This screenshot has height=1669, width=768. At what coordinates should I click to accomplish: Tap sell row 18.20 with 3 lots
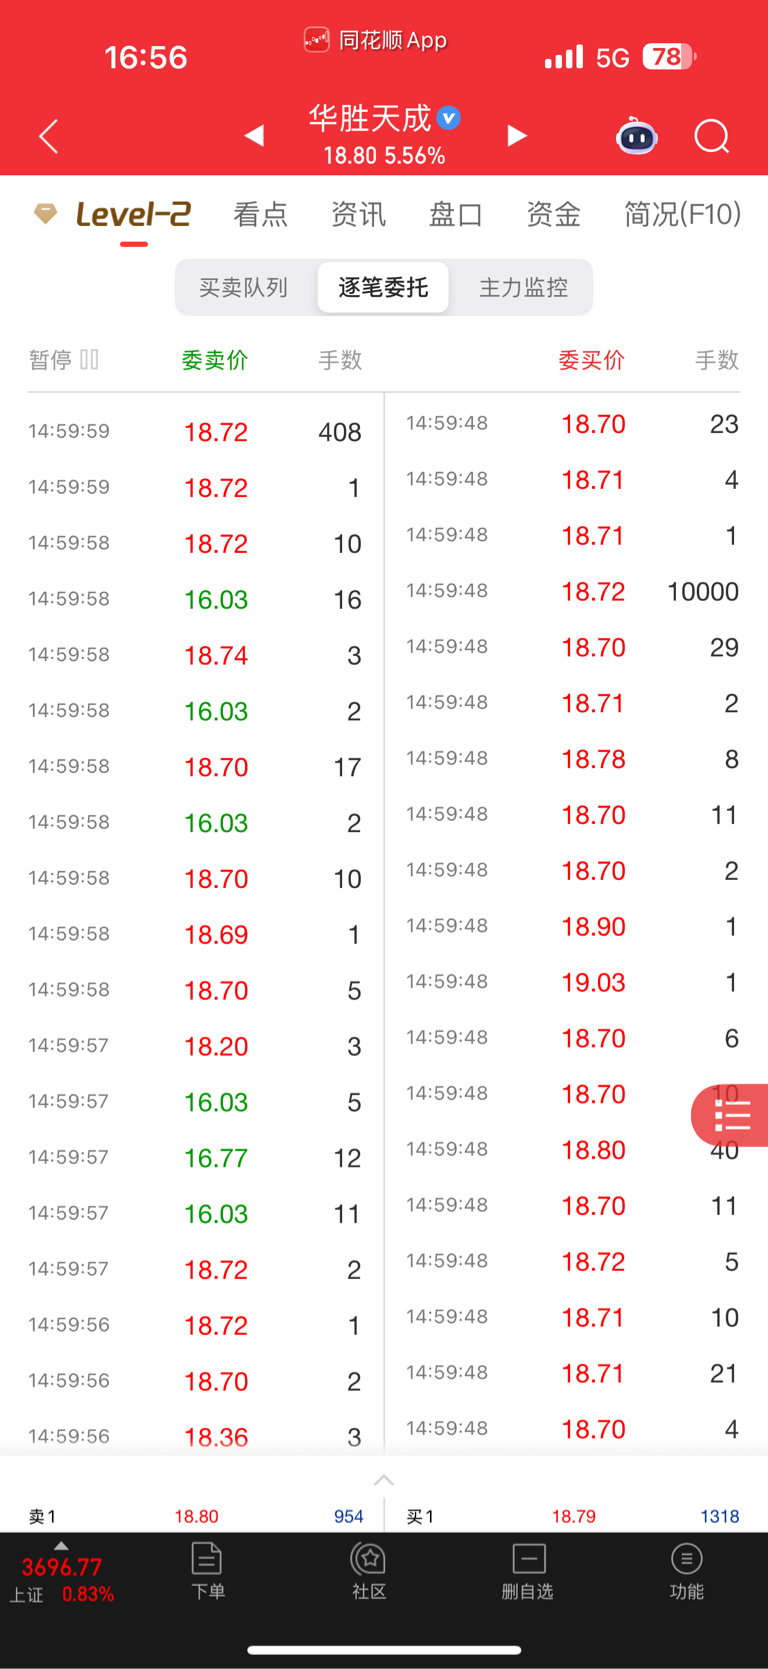pyautogui.click(x=195, y=1047)
